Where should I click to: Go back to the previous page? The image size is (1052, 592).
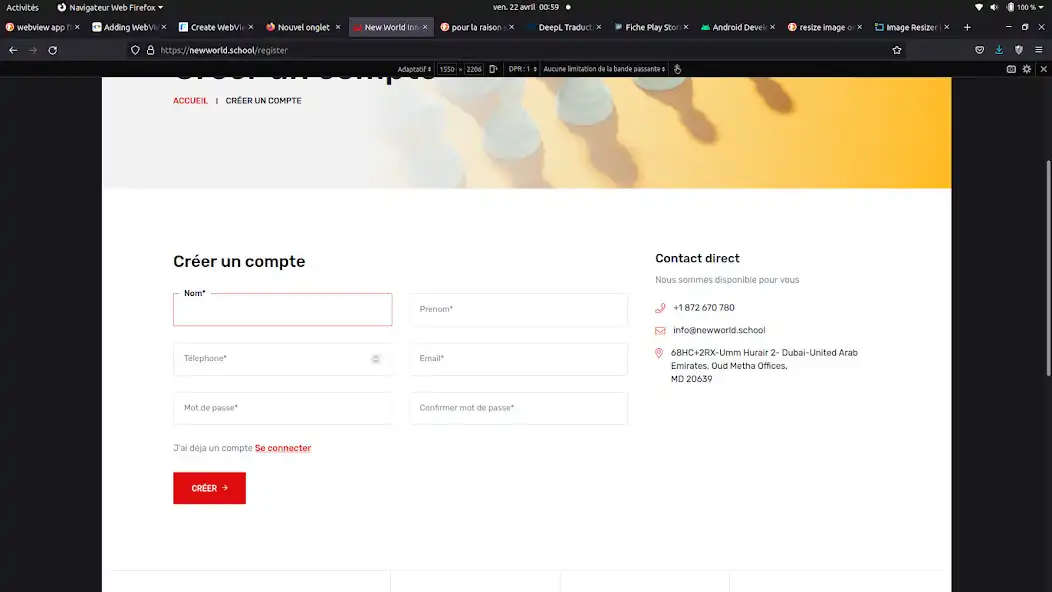pos(13,50)
